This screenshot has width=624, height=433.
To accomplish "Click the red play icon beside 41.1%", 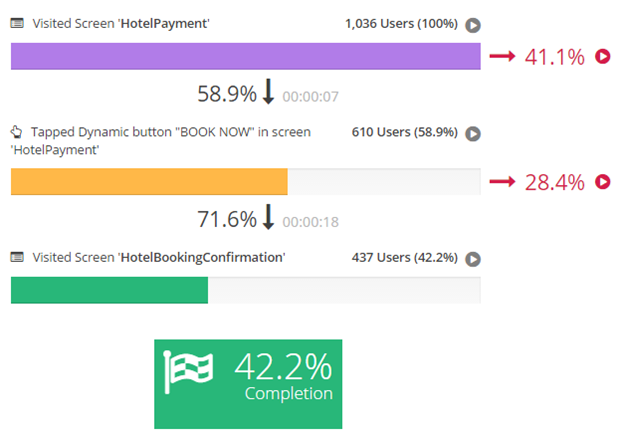I will (602, 57).
